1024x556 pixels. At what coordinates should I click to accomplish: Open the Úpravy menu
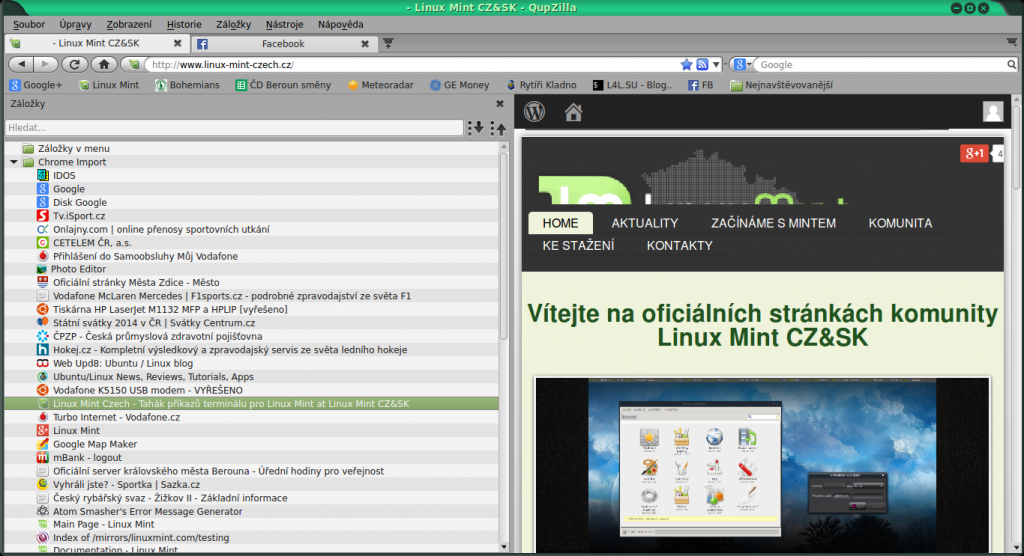pyautogui.click(x=75, y=24)
